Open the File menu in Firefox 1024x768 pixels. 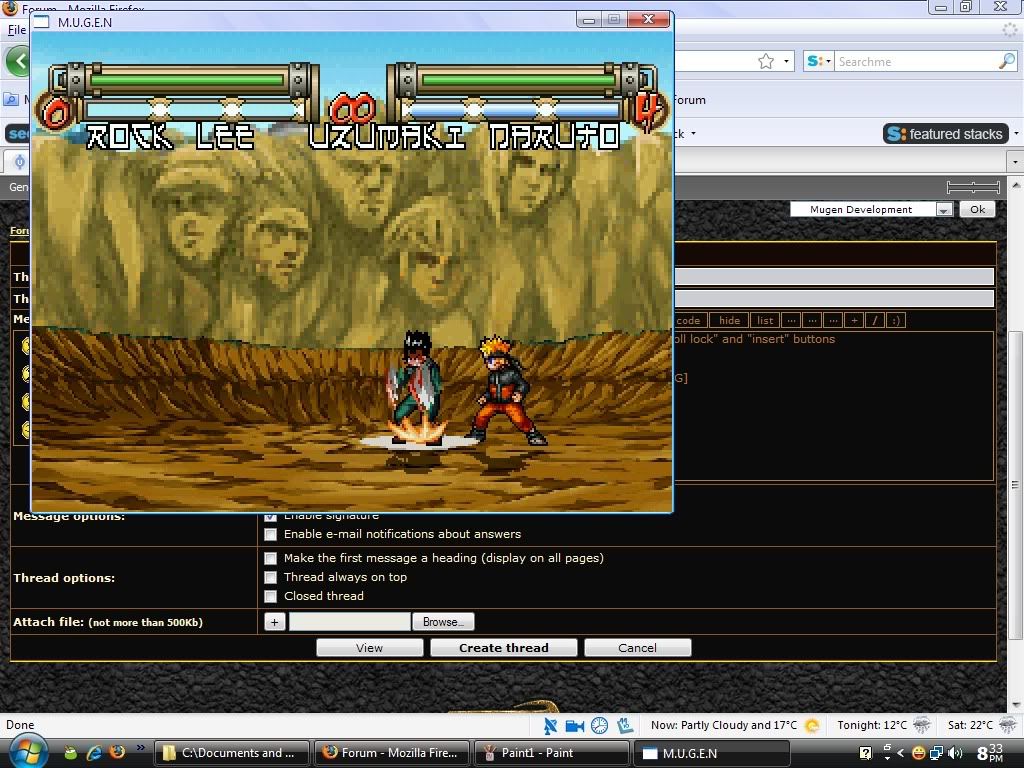16,30
